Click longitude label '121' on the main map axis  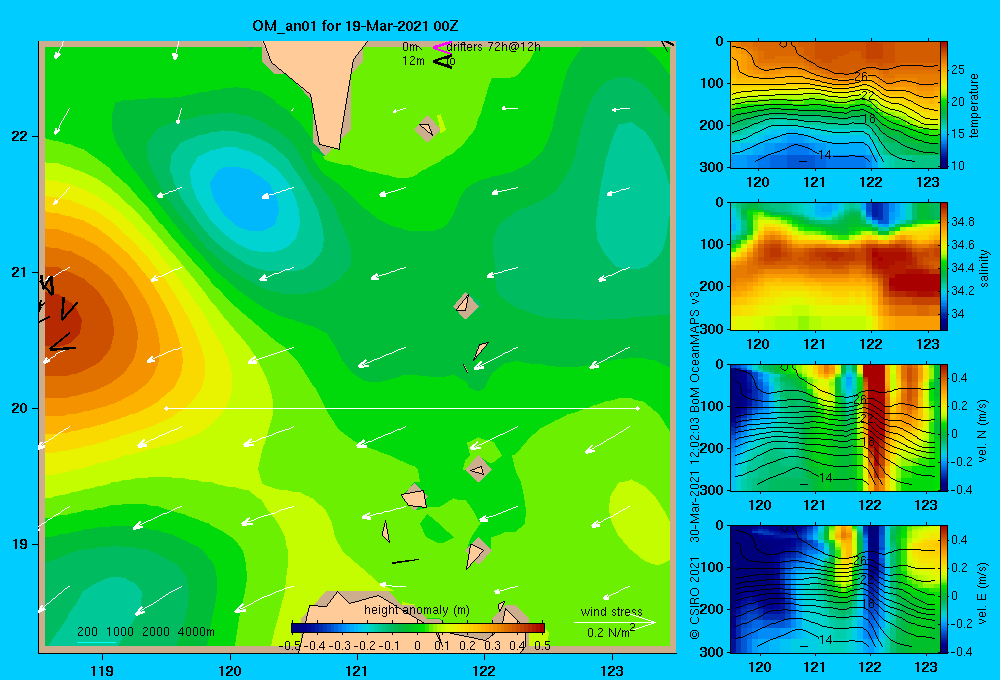coord(357,670)
